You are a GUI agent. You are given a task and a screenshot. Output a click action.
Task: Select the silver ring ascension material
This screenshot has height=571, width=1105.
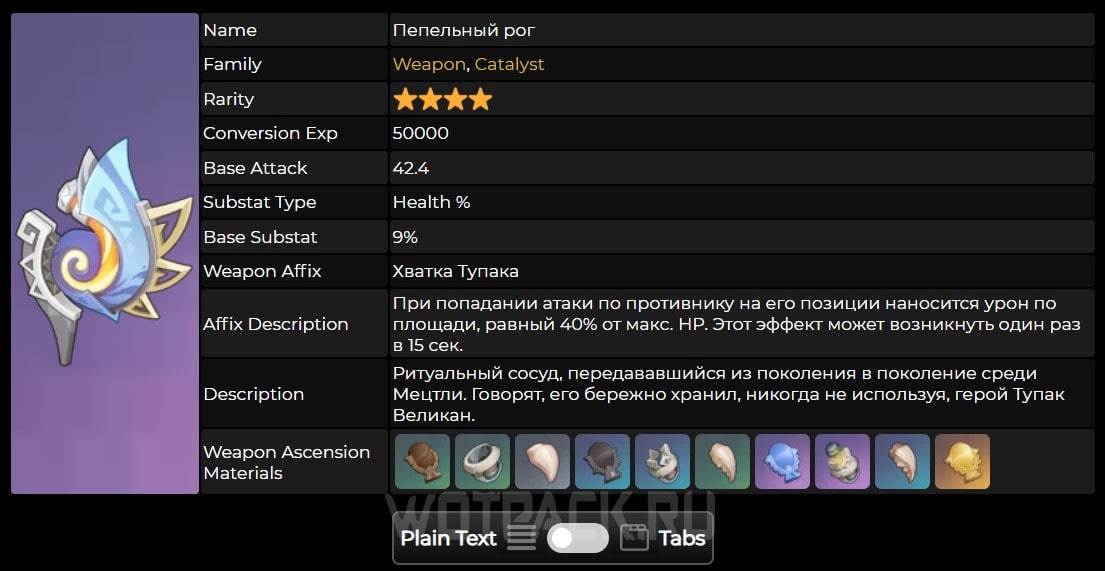tap(482, 462)
